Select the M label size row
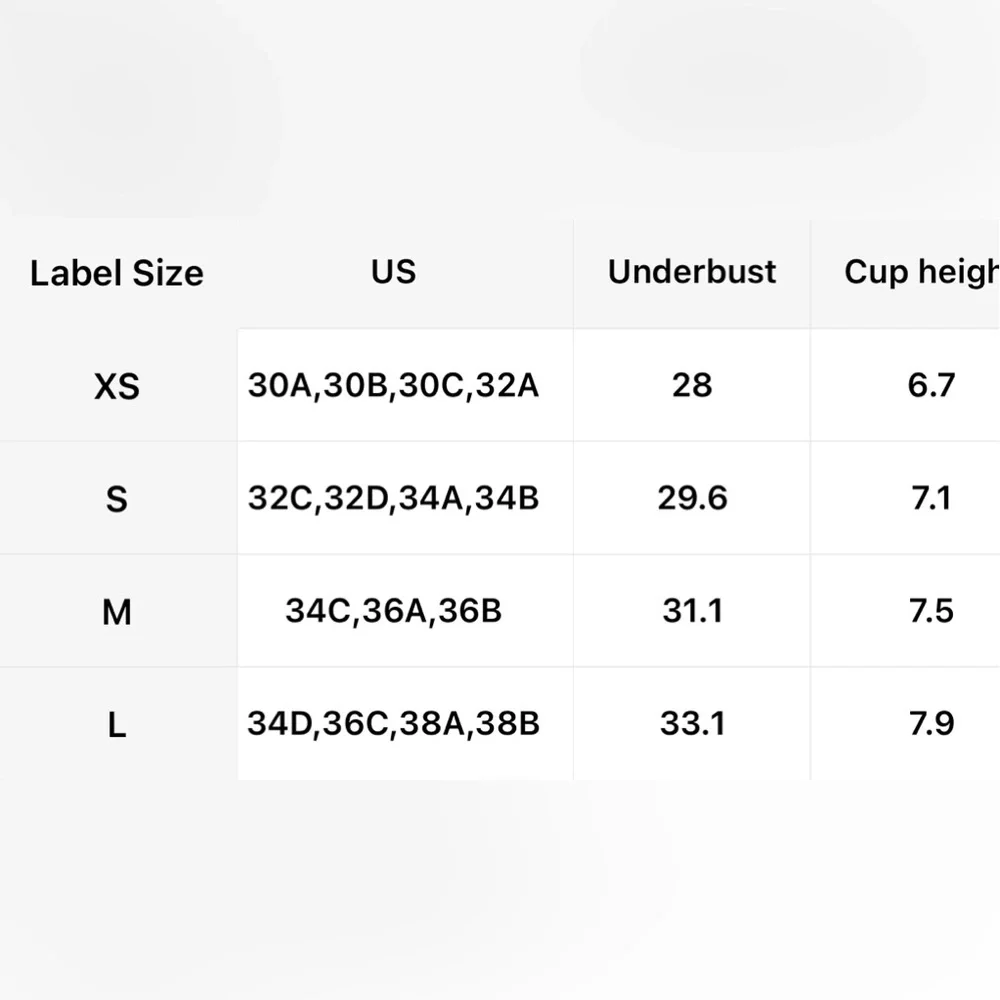The height and width of the screenshot is (1000, 1000). [116, 611]
